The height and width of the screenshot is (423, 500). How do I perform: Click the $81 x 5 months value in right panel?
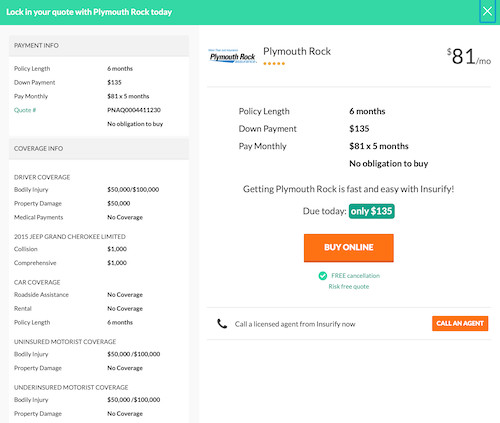379,146
